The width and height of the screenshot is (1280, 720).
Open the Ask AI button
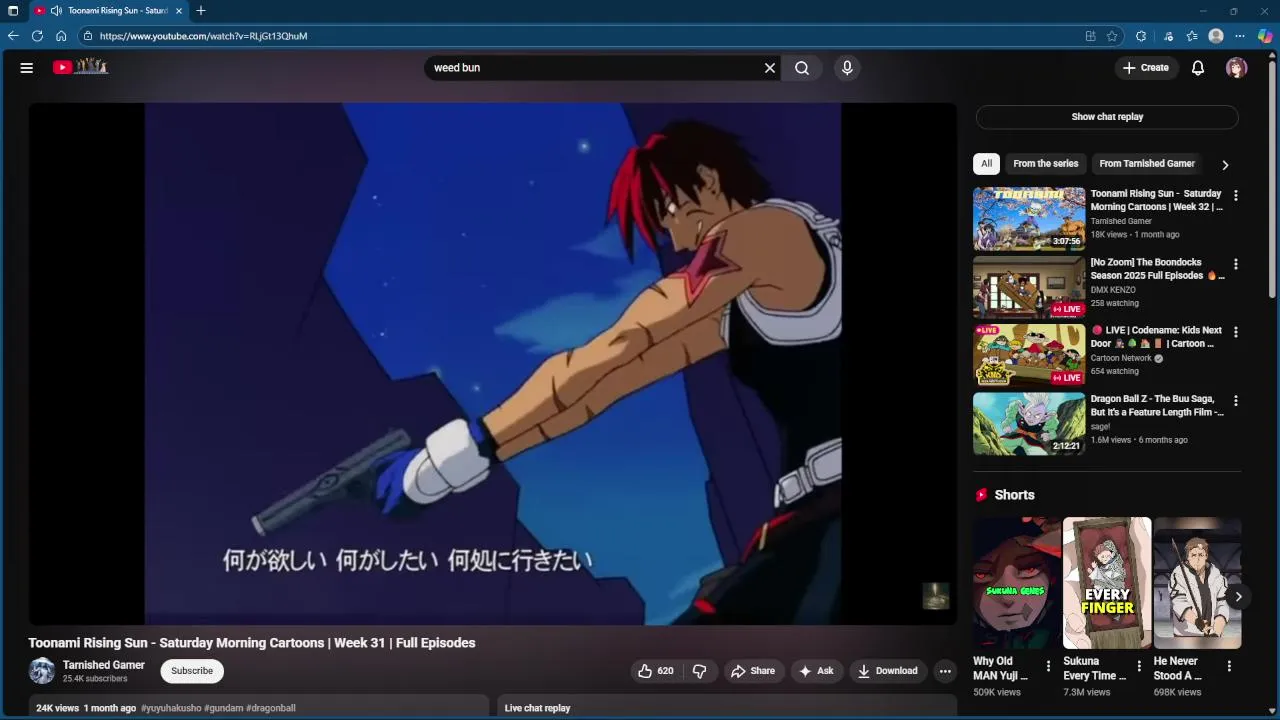816,671
